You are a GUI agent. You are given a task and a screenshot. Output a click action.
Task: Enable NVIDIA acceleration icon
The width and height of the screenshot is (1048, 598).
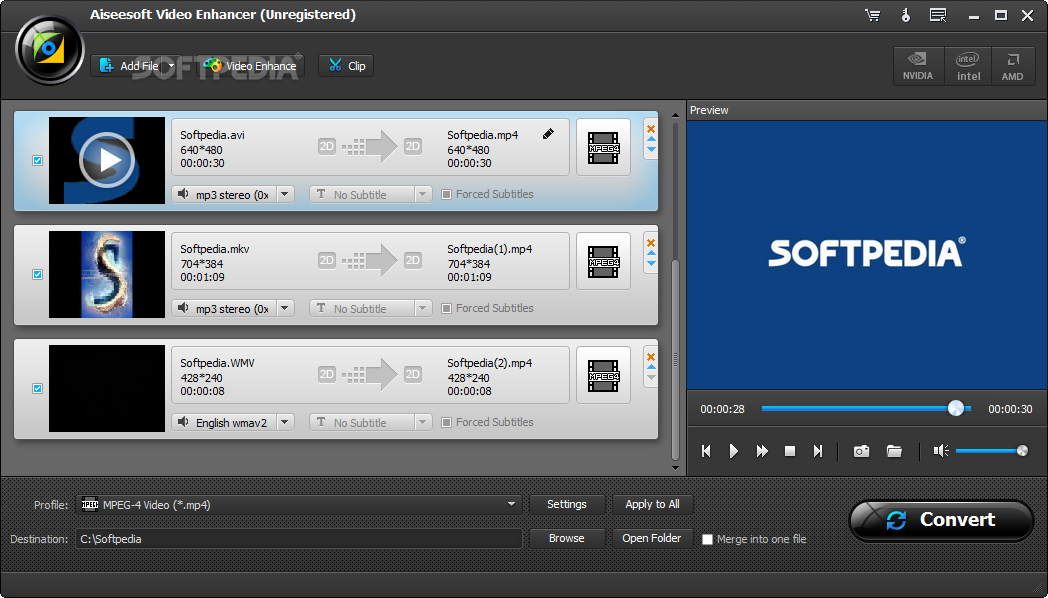tap(918, 66)
